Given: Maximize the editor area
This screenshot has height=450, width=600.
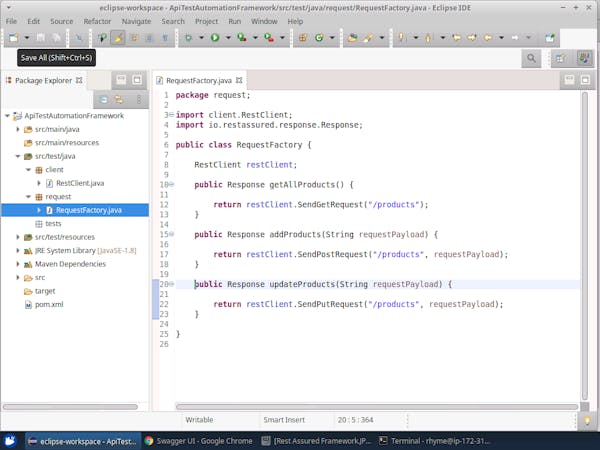Looking at the screenshot, I should point(583,79).
